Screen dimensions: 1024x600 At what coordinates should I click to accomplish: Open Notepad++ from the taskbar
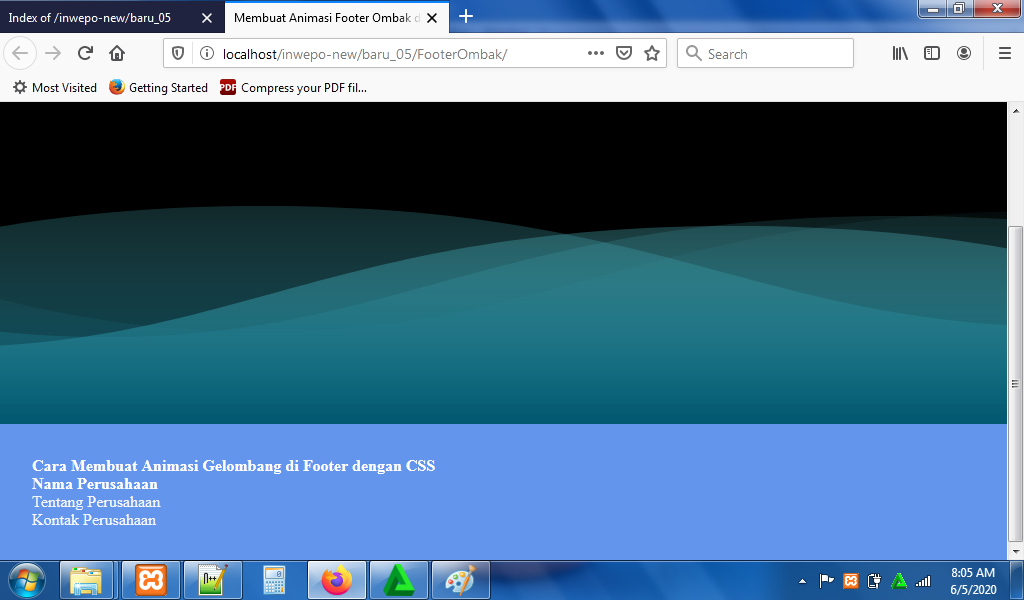point(213,580)
